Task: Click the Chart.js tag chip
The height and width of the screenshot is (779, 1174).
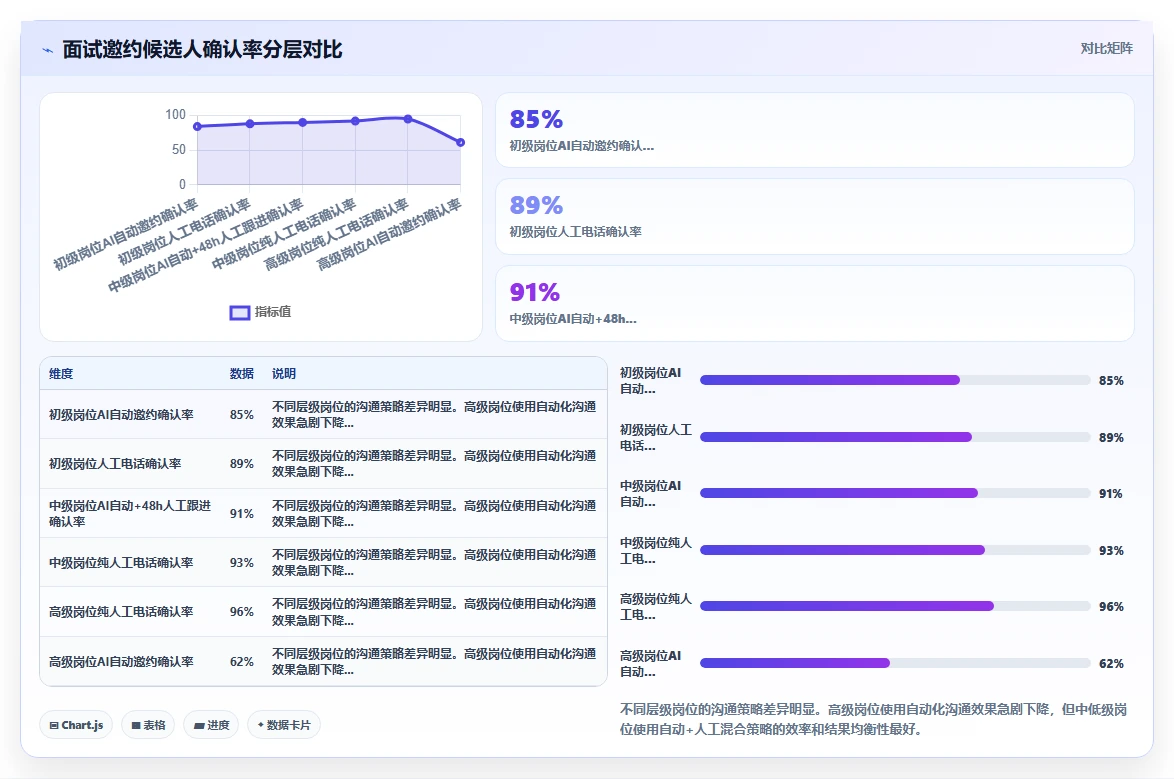Action: point(76,725)
